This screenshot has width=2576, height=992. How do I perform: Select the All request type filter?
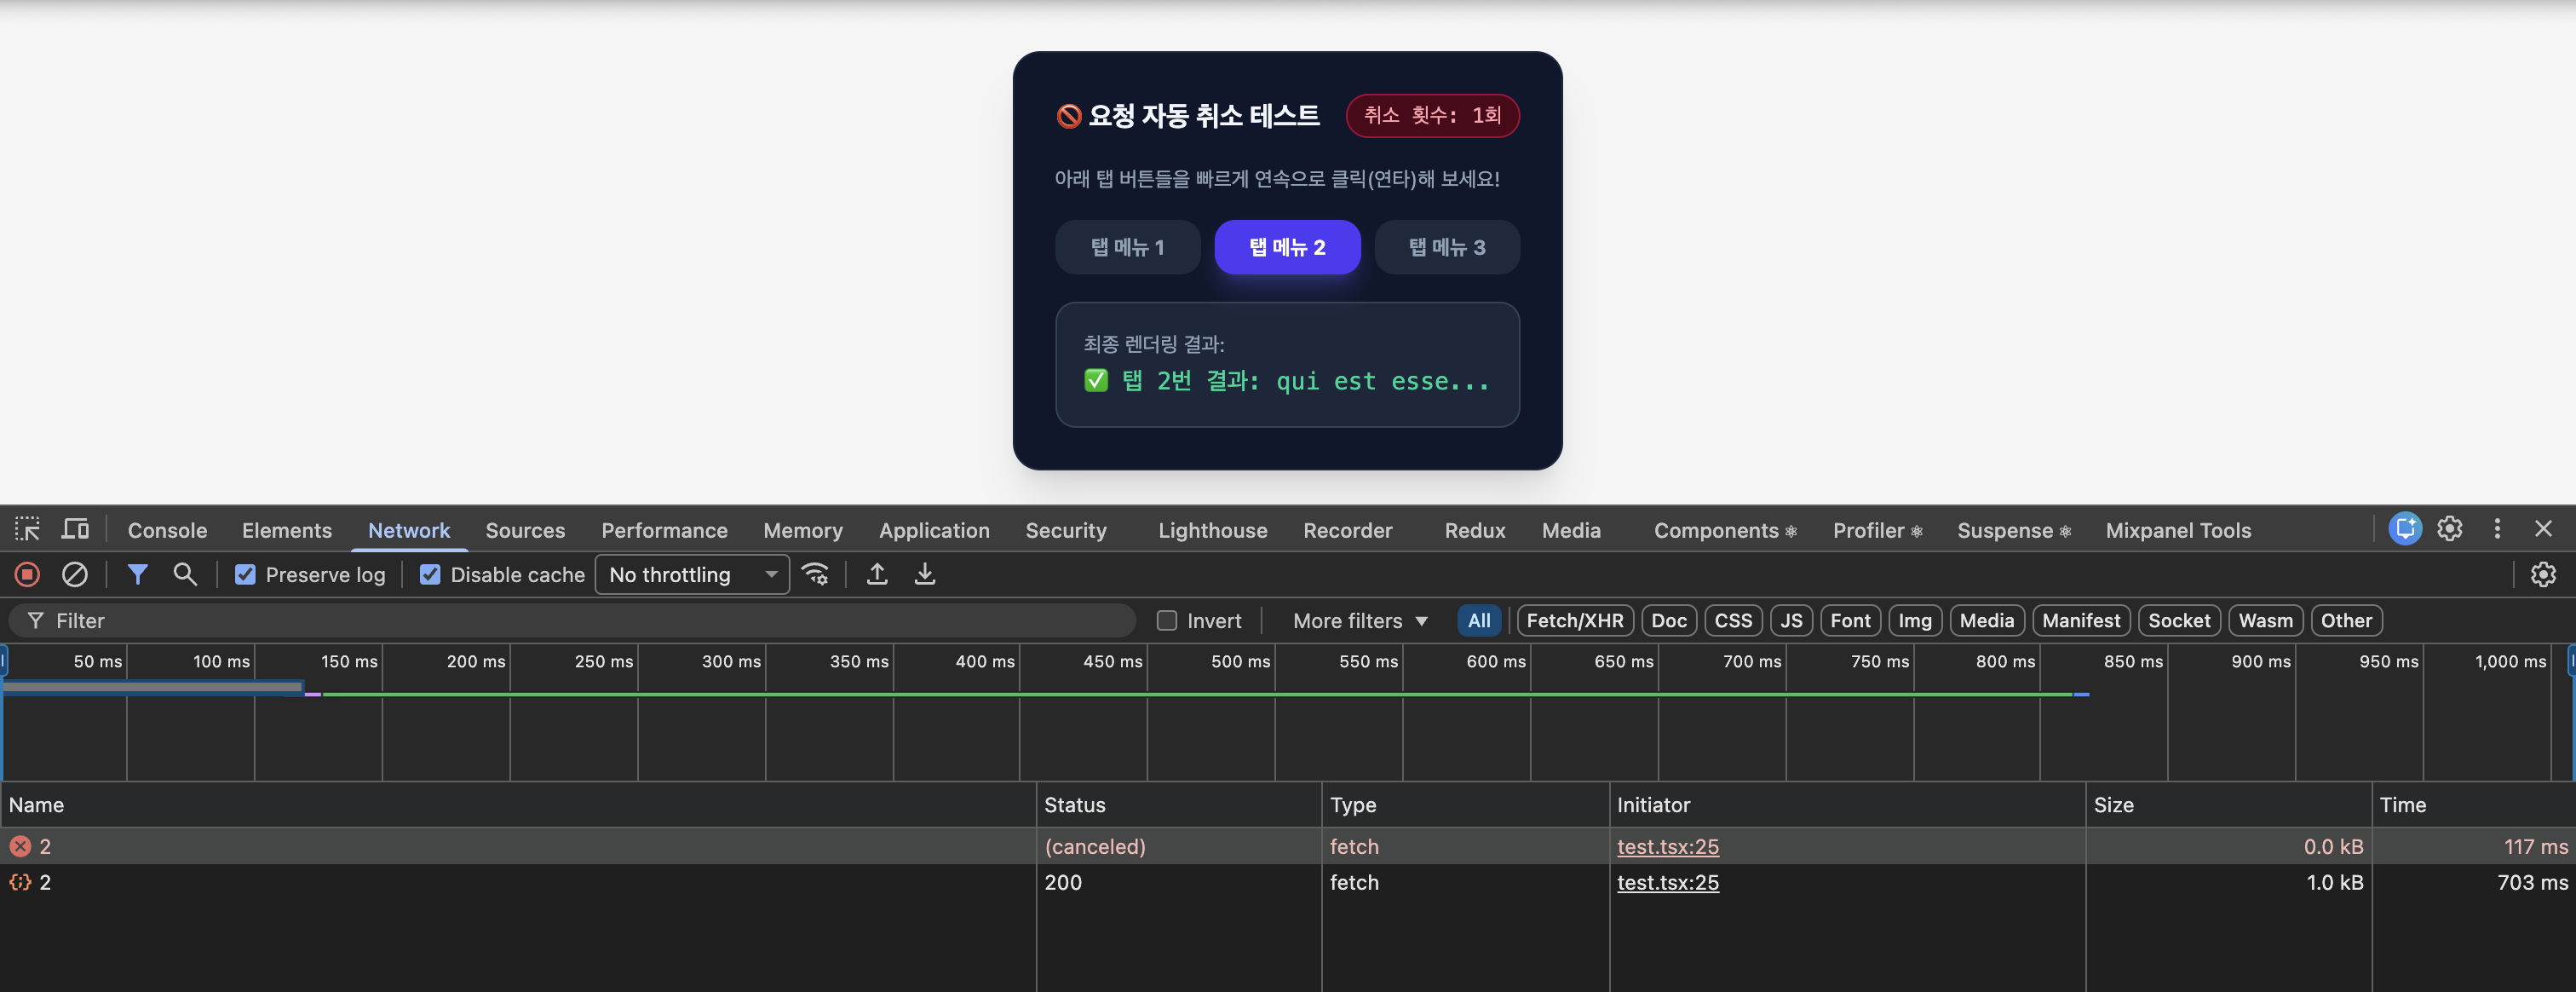pyautogui.click(x=1479, y=620)
